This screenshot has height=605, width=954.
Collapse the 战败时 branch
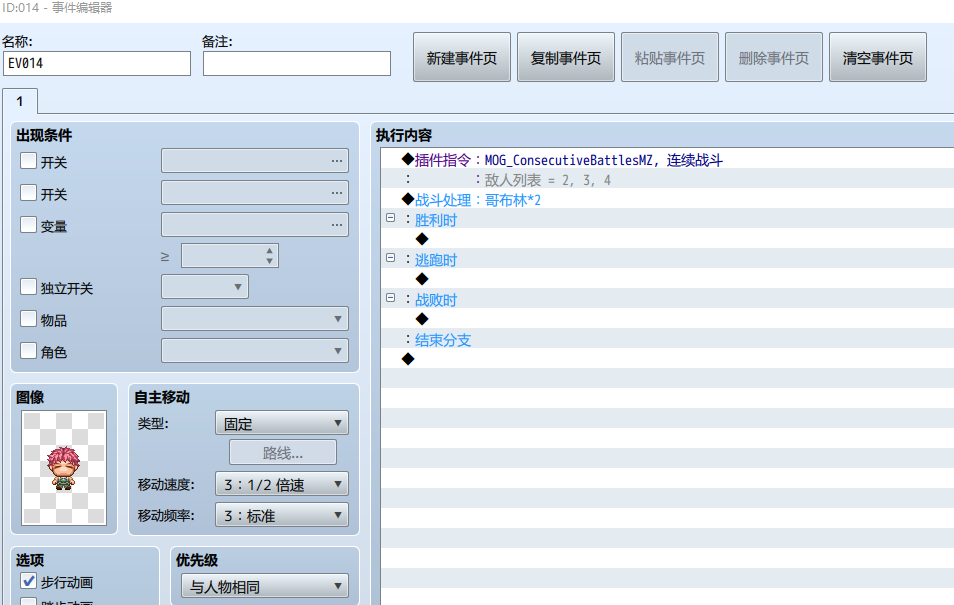click(391, 298)
